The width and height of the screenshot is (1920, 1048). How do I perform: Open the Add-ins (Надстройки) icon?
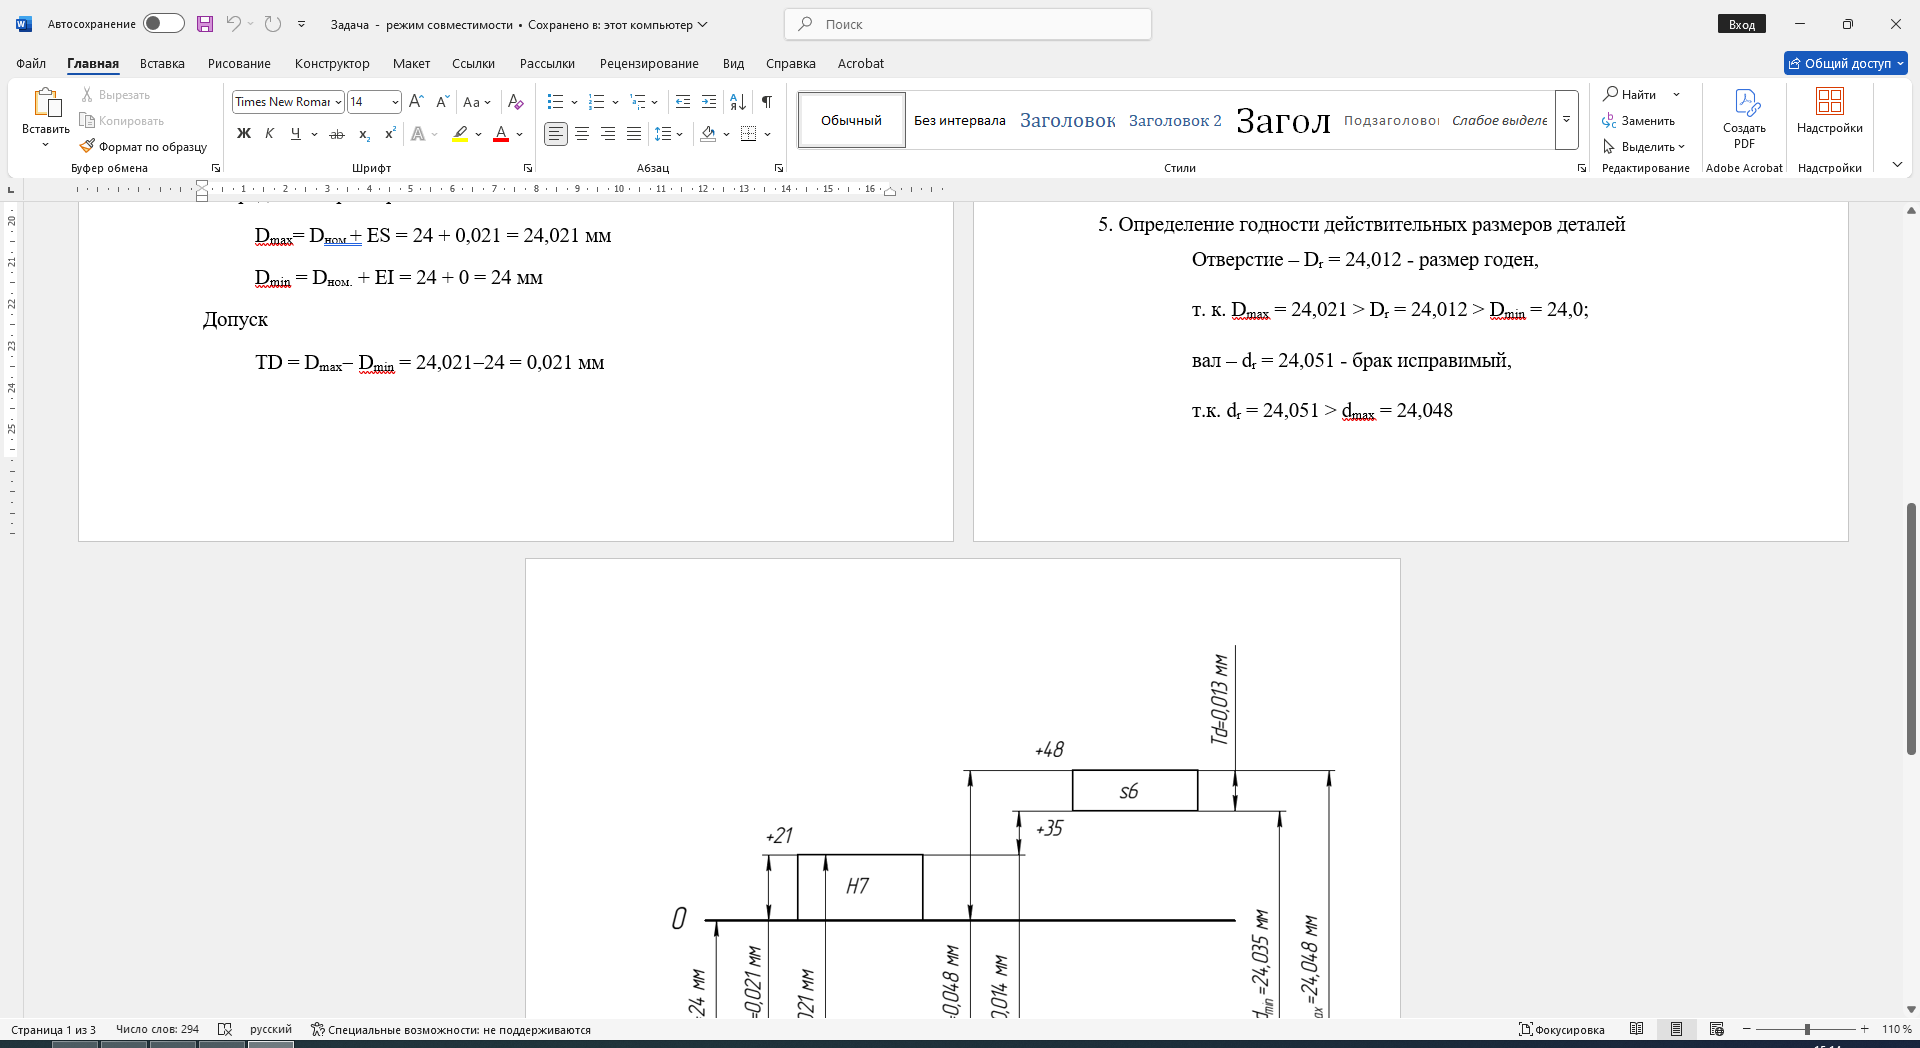tap(1830, 101)
